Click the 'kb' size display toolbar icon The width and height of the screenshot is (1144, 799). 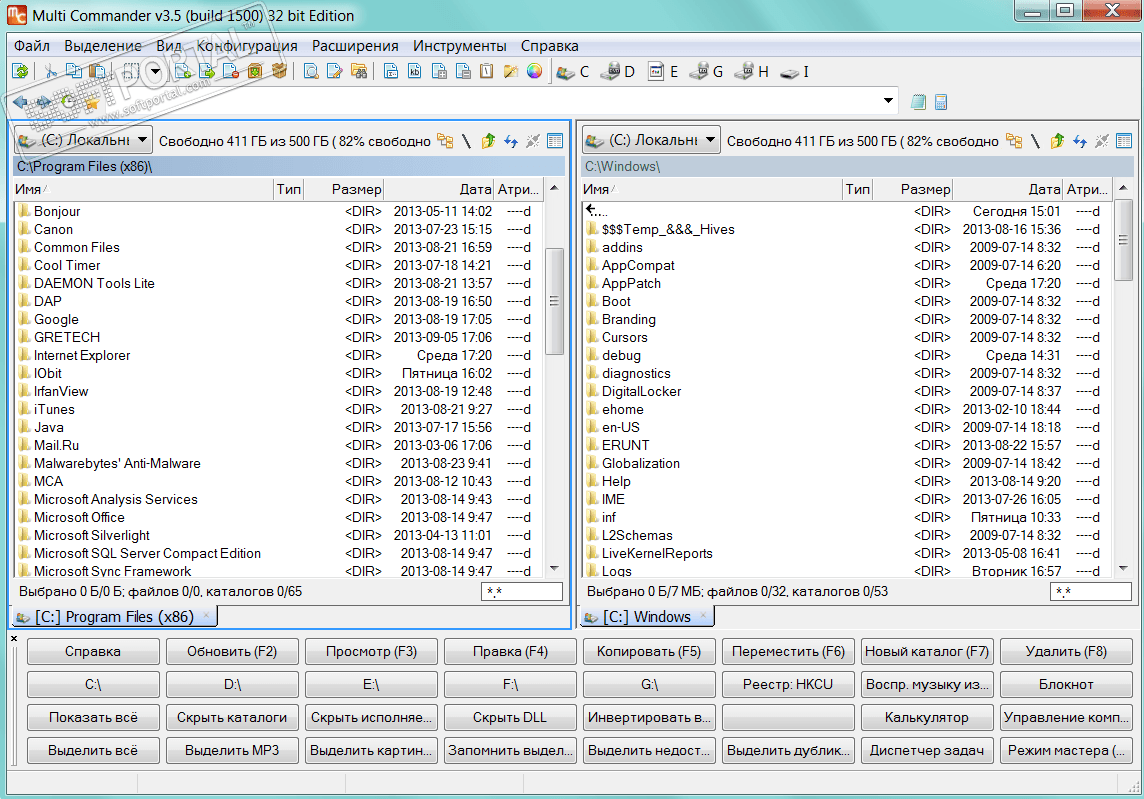point(414,72)
